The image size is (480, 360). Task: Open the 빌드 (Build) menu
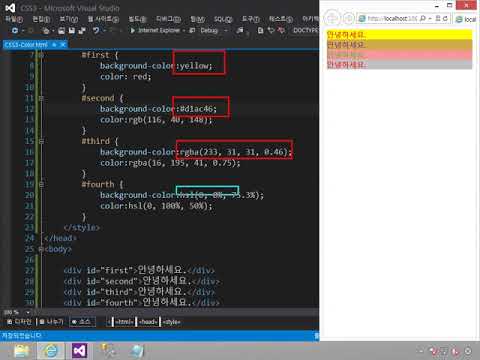coord(137,19)
